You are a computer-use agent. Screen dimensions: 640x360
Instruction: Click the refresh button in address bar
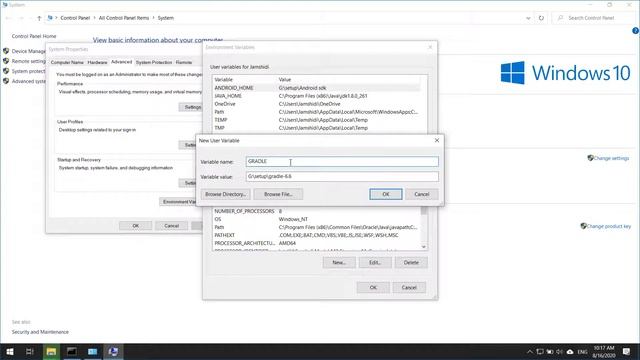[x=541, y=18]
